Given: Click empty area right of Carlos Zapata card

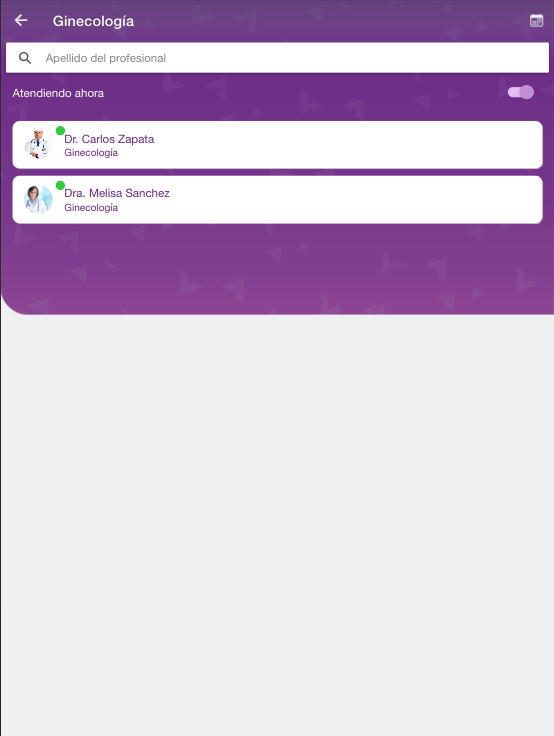Looking at the screenshot, I should pyautogui.click(x=352, y=145).
